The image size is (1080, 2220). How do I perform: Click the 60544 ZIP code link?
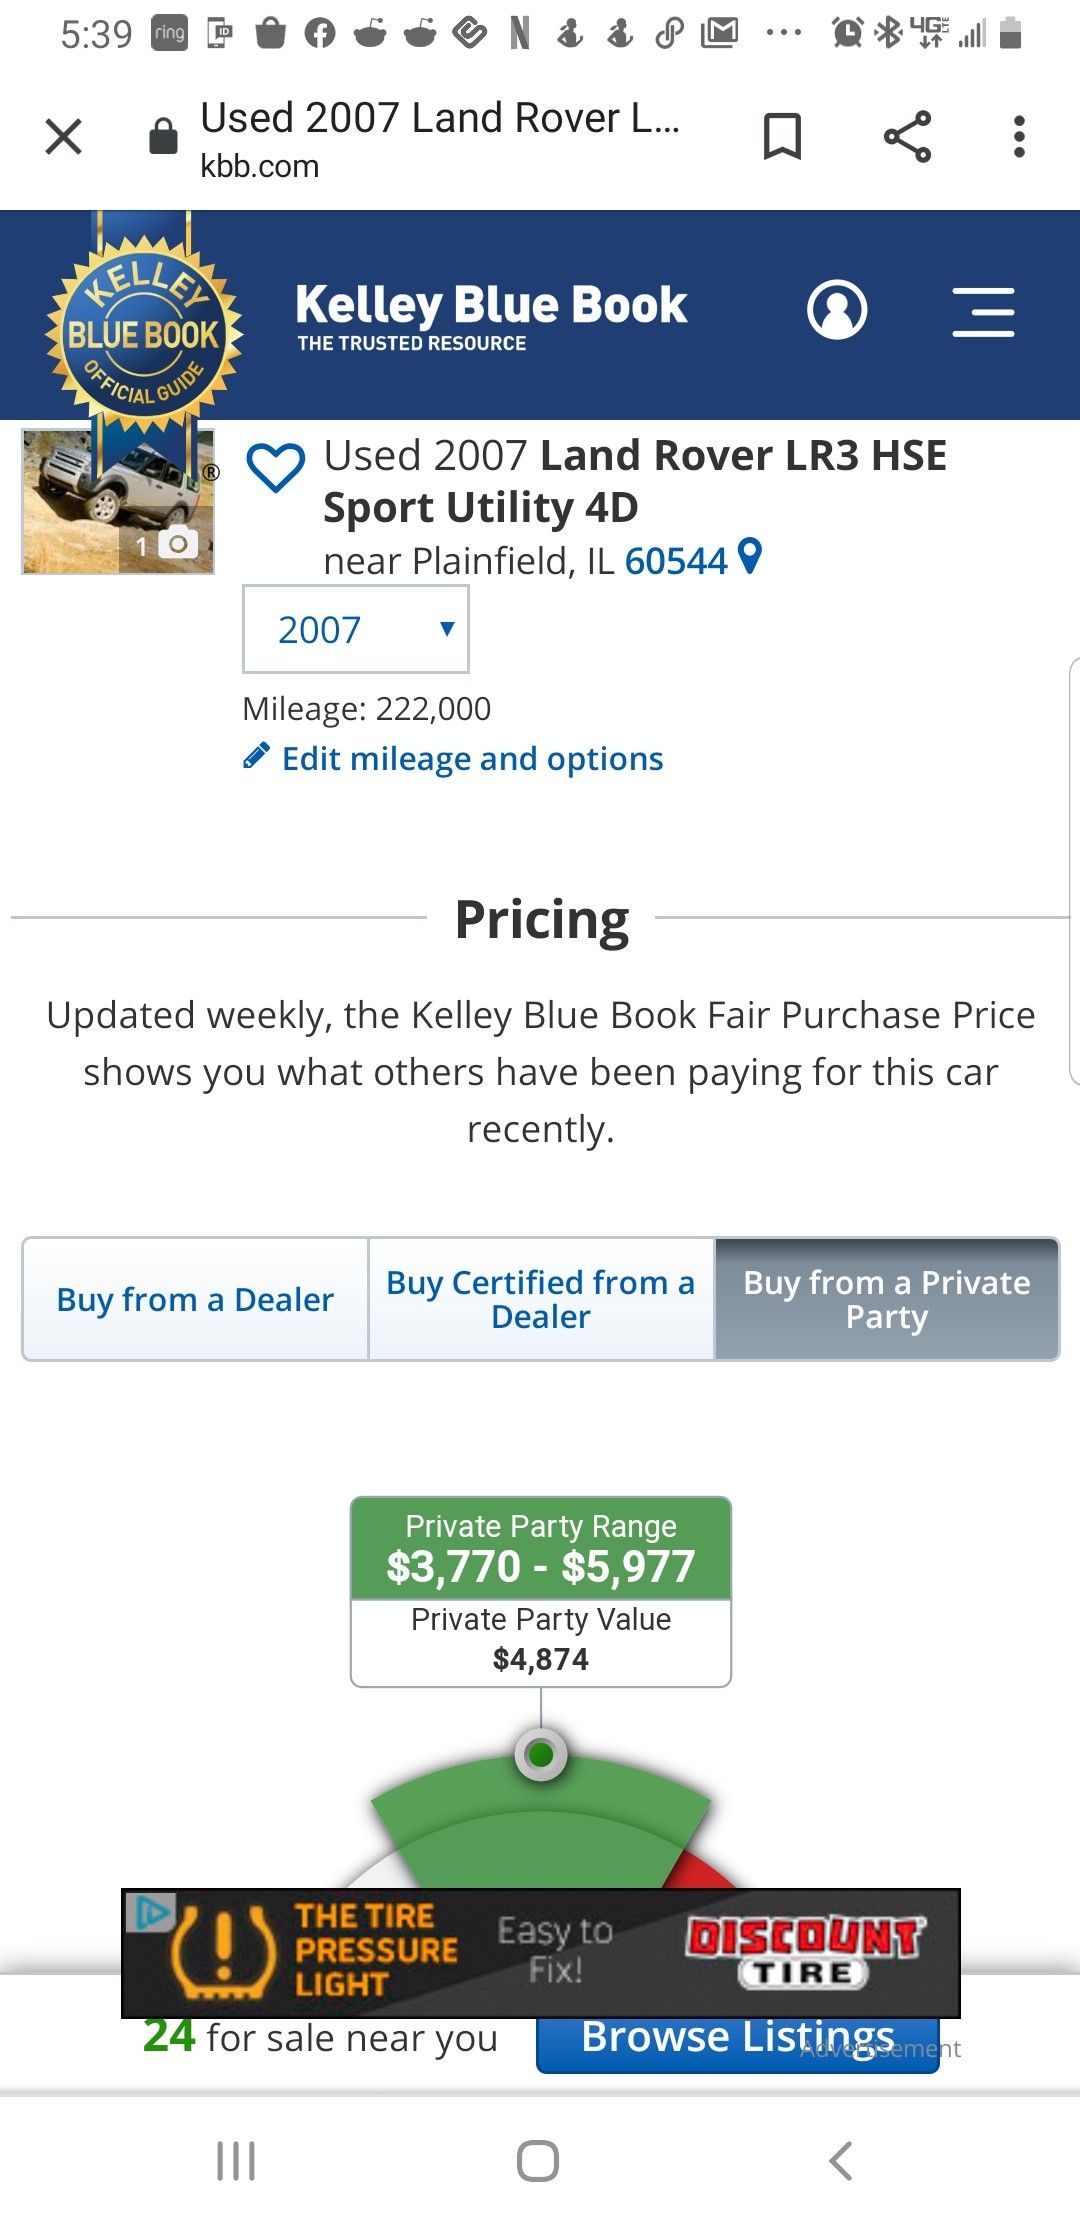(x=675, y=561)
